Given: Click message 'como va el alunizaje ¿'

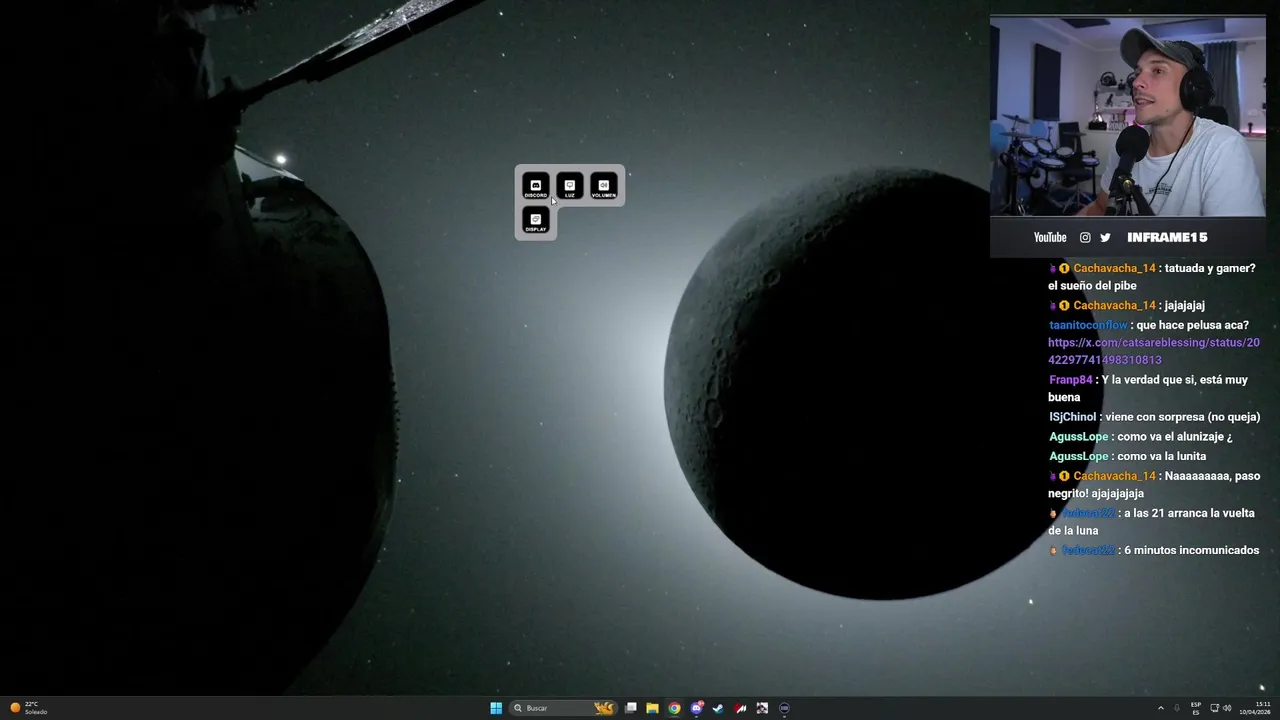Looking at the screenshot, I should coord(1174,437).
